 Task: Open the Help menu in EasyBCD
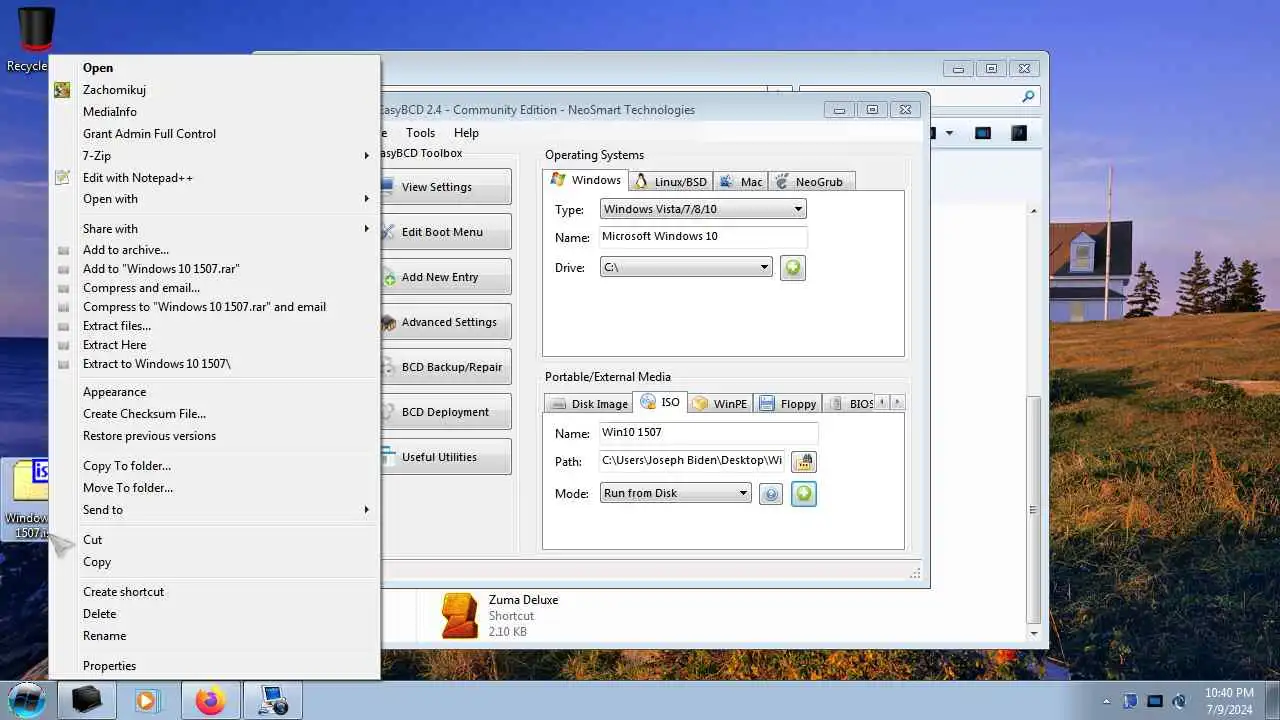pos(466,133)
